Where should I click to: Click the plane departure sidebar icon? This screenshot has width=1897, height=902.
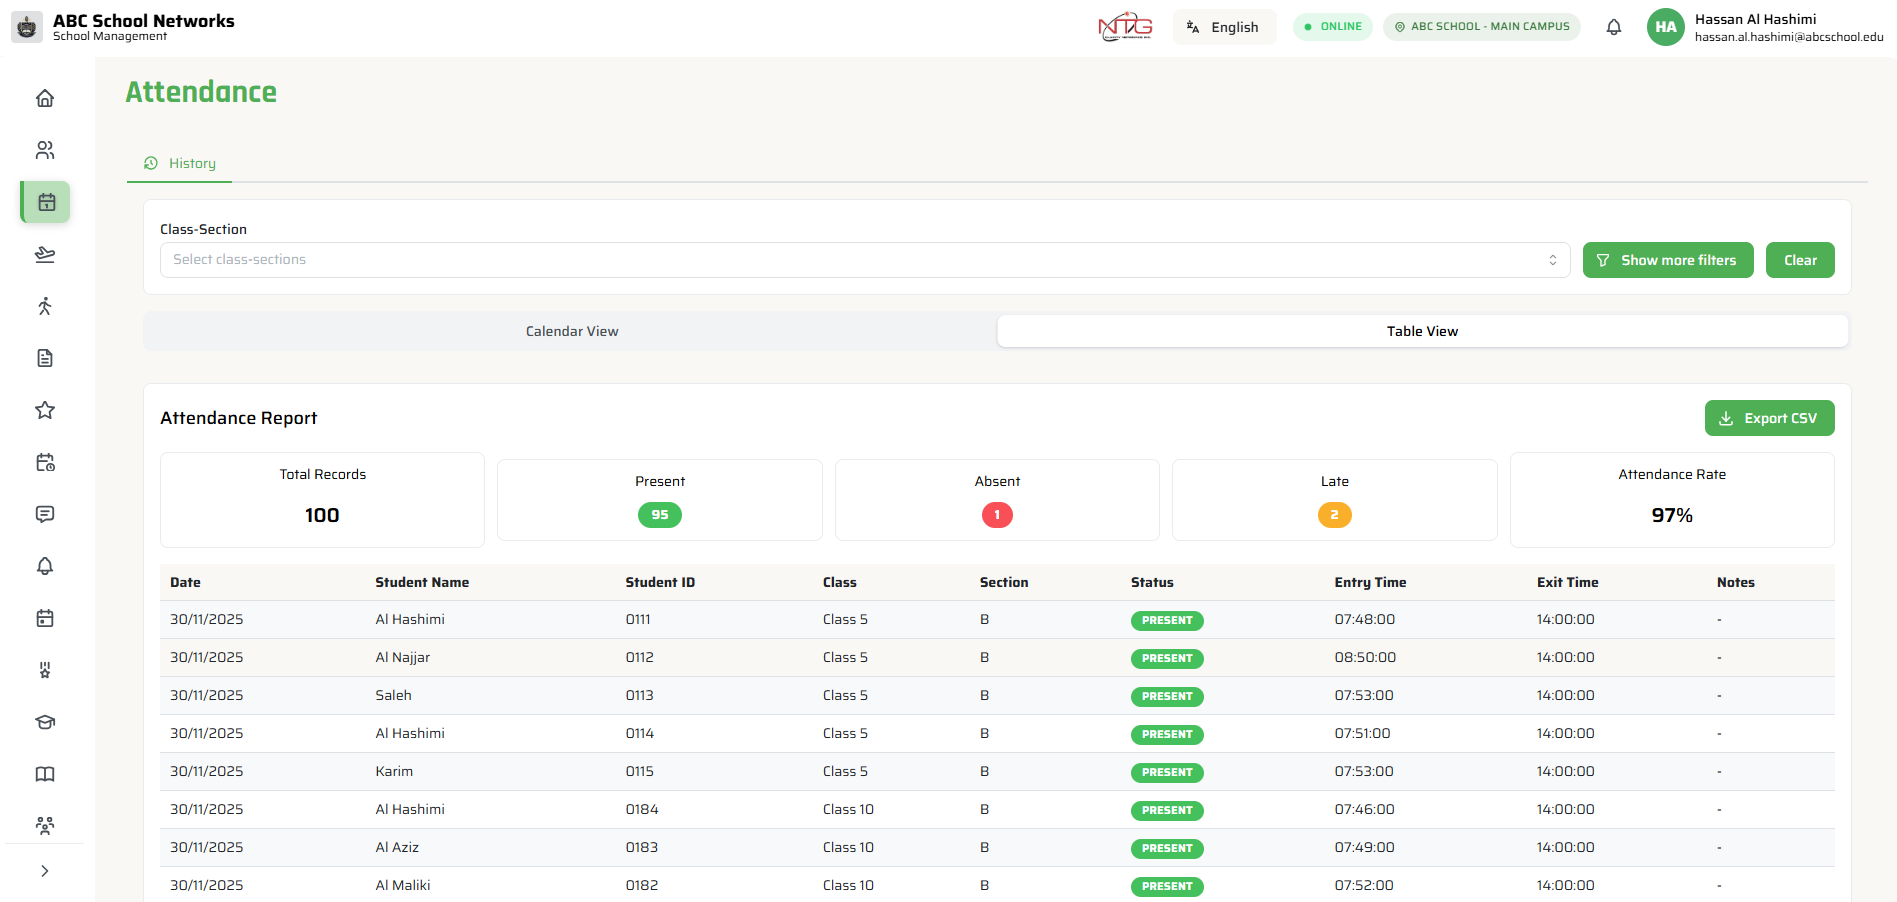[x=45, y=254]
